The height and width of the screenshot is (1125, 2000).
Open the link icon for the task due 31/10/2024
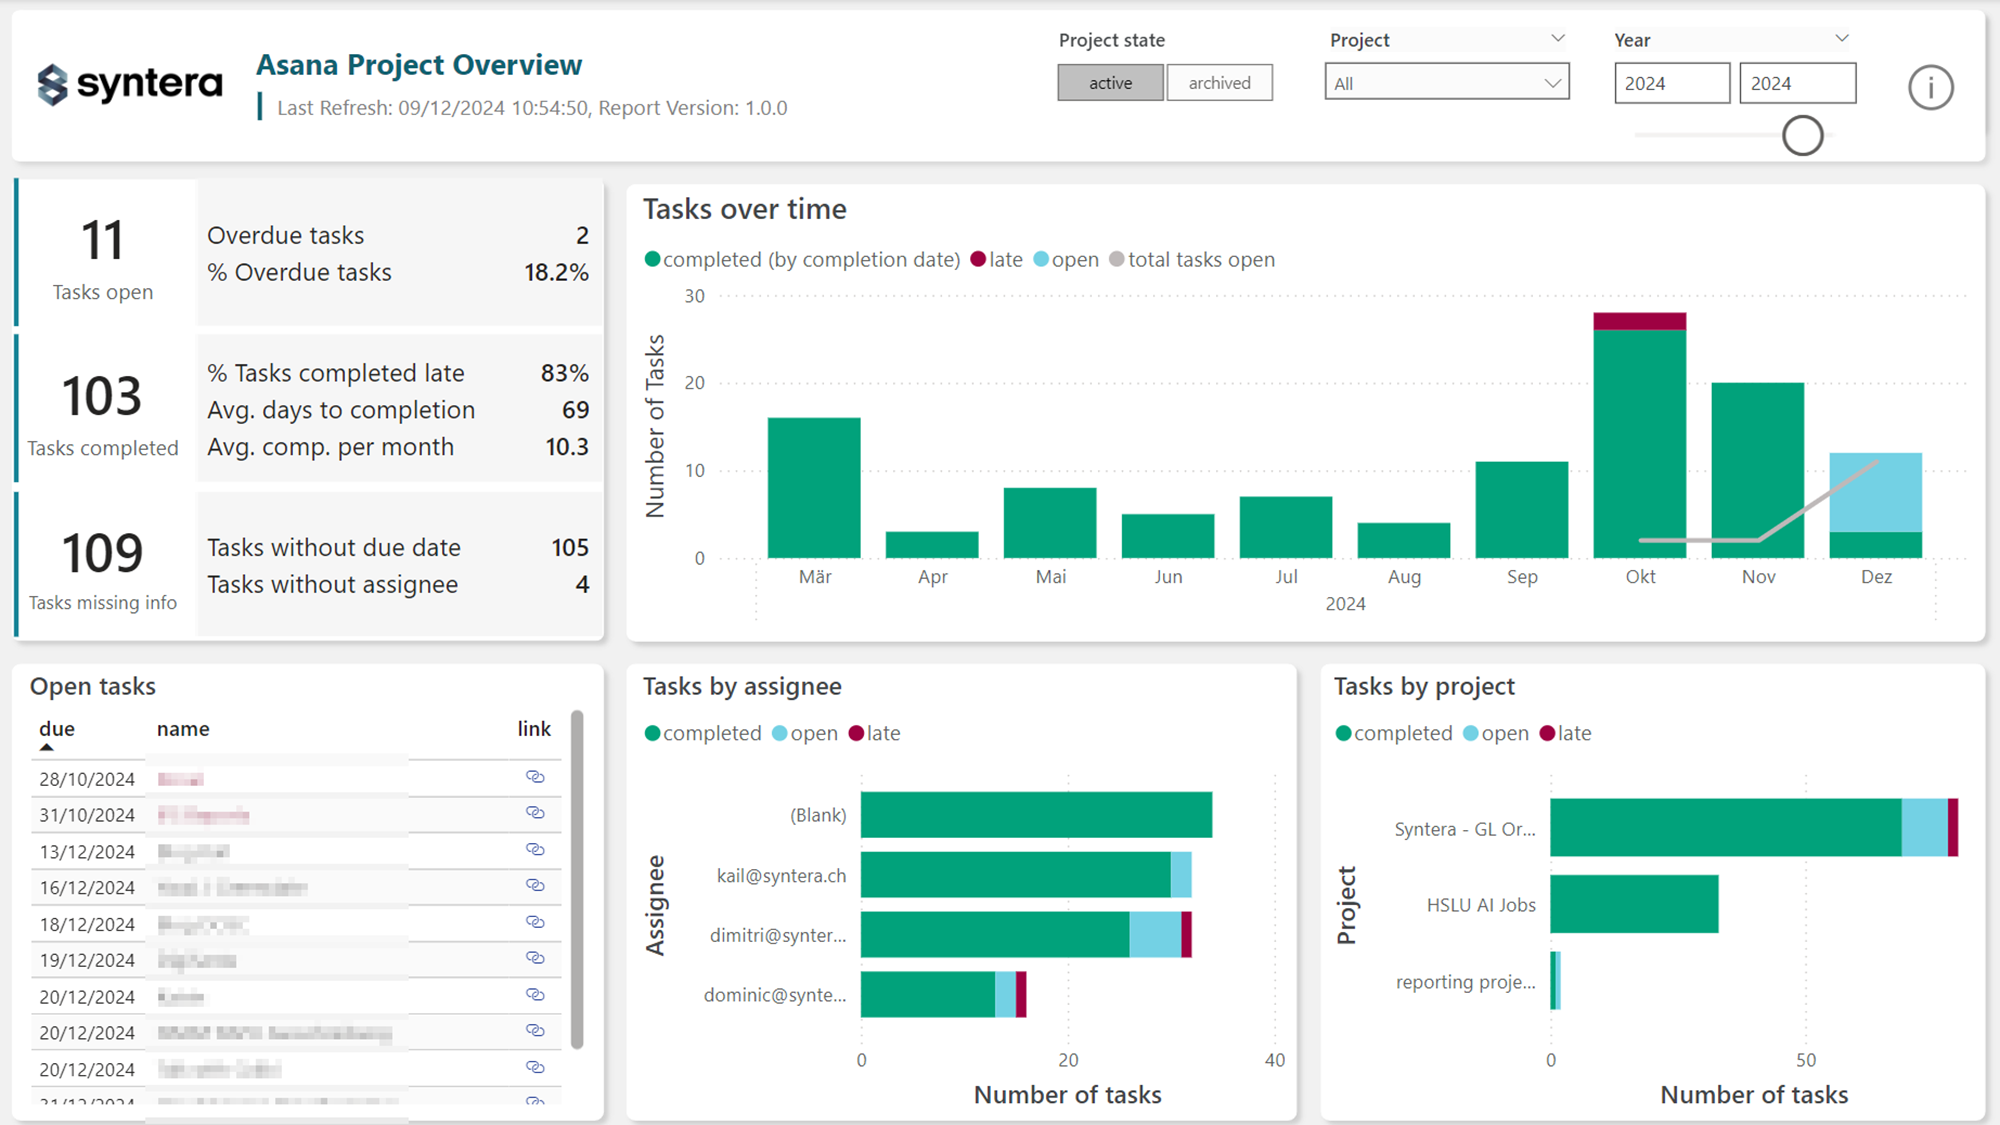click(536, 813)
